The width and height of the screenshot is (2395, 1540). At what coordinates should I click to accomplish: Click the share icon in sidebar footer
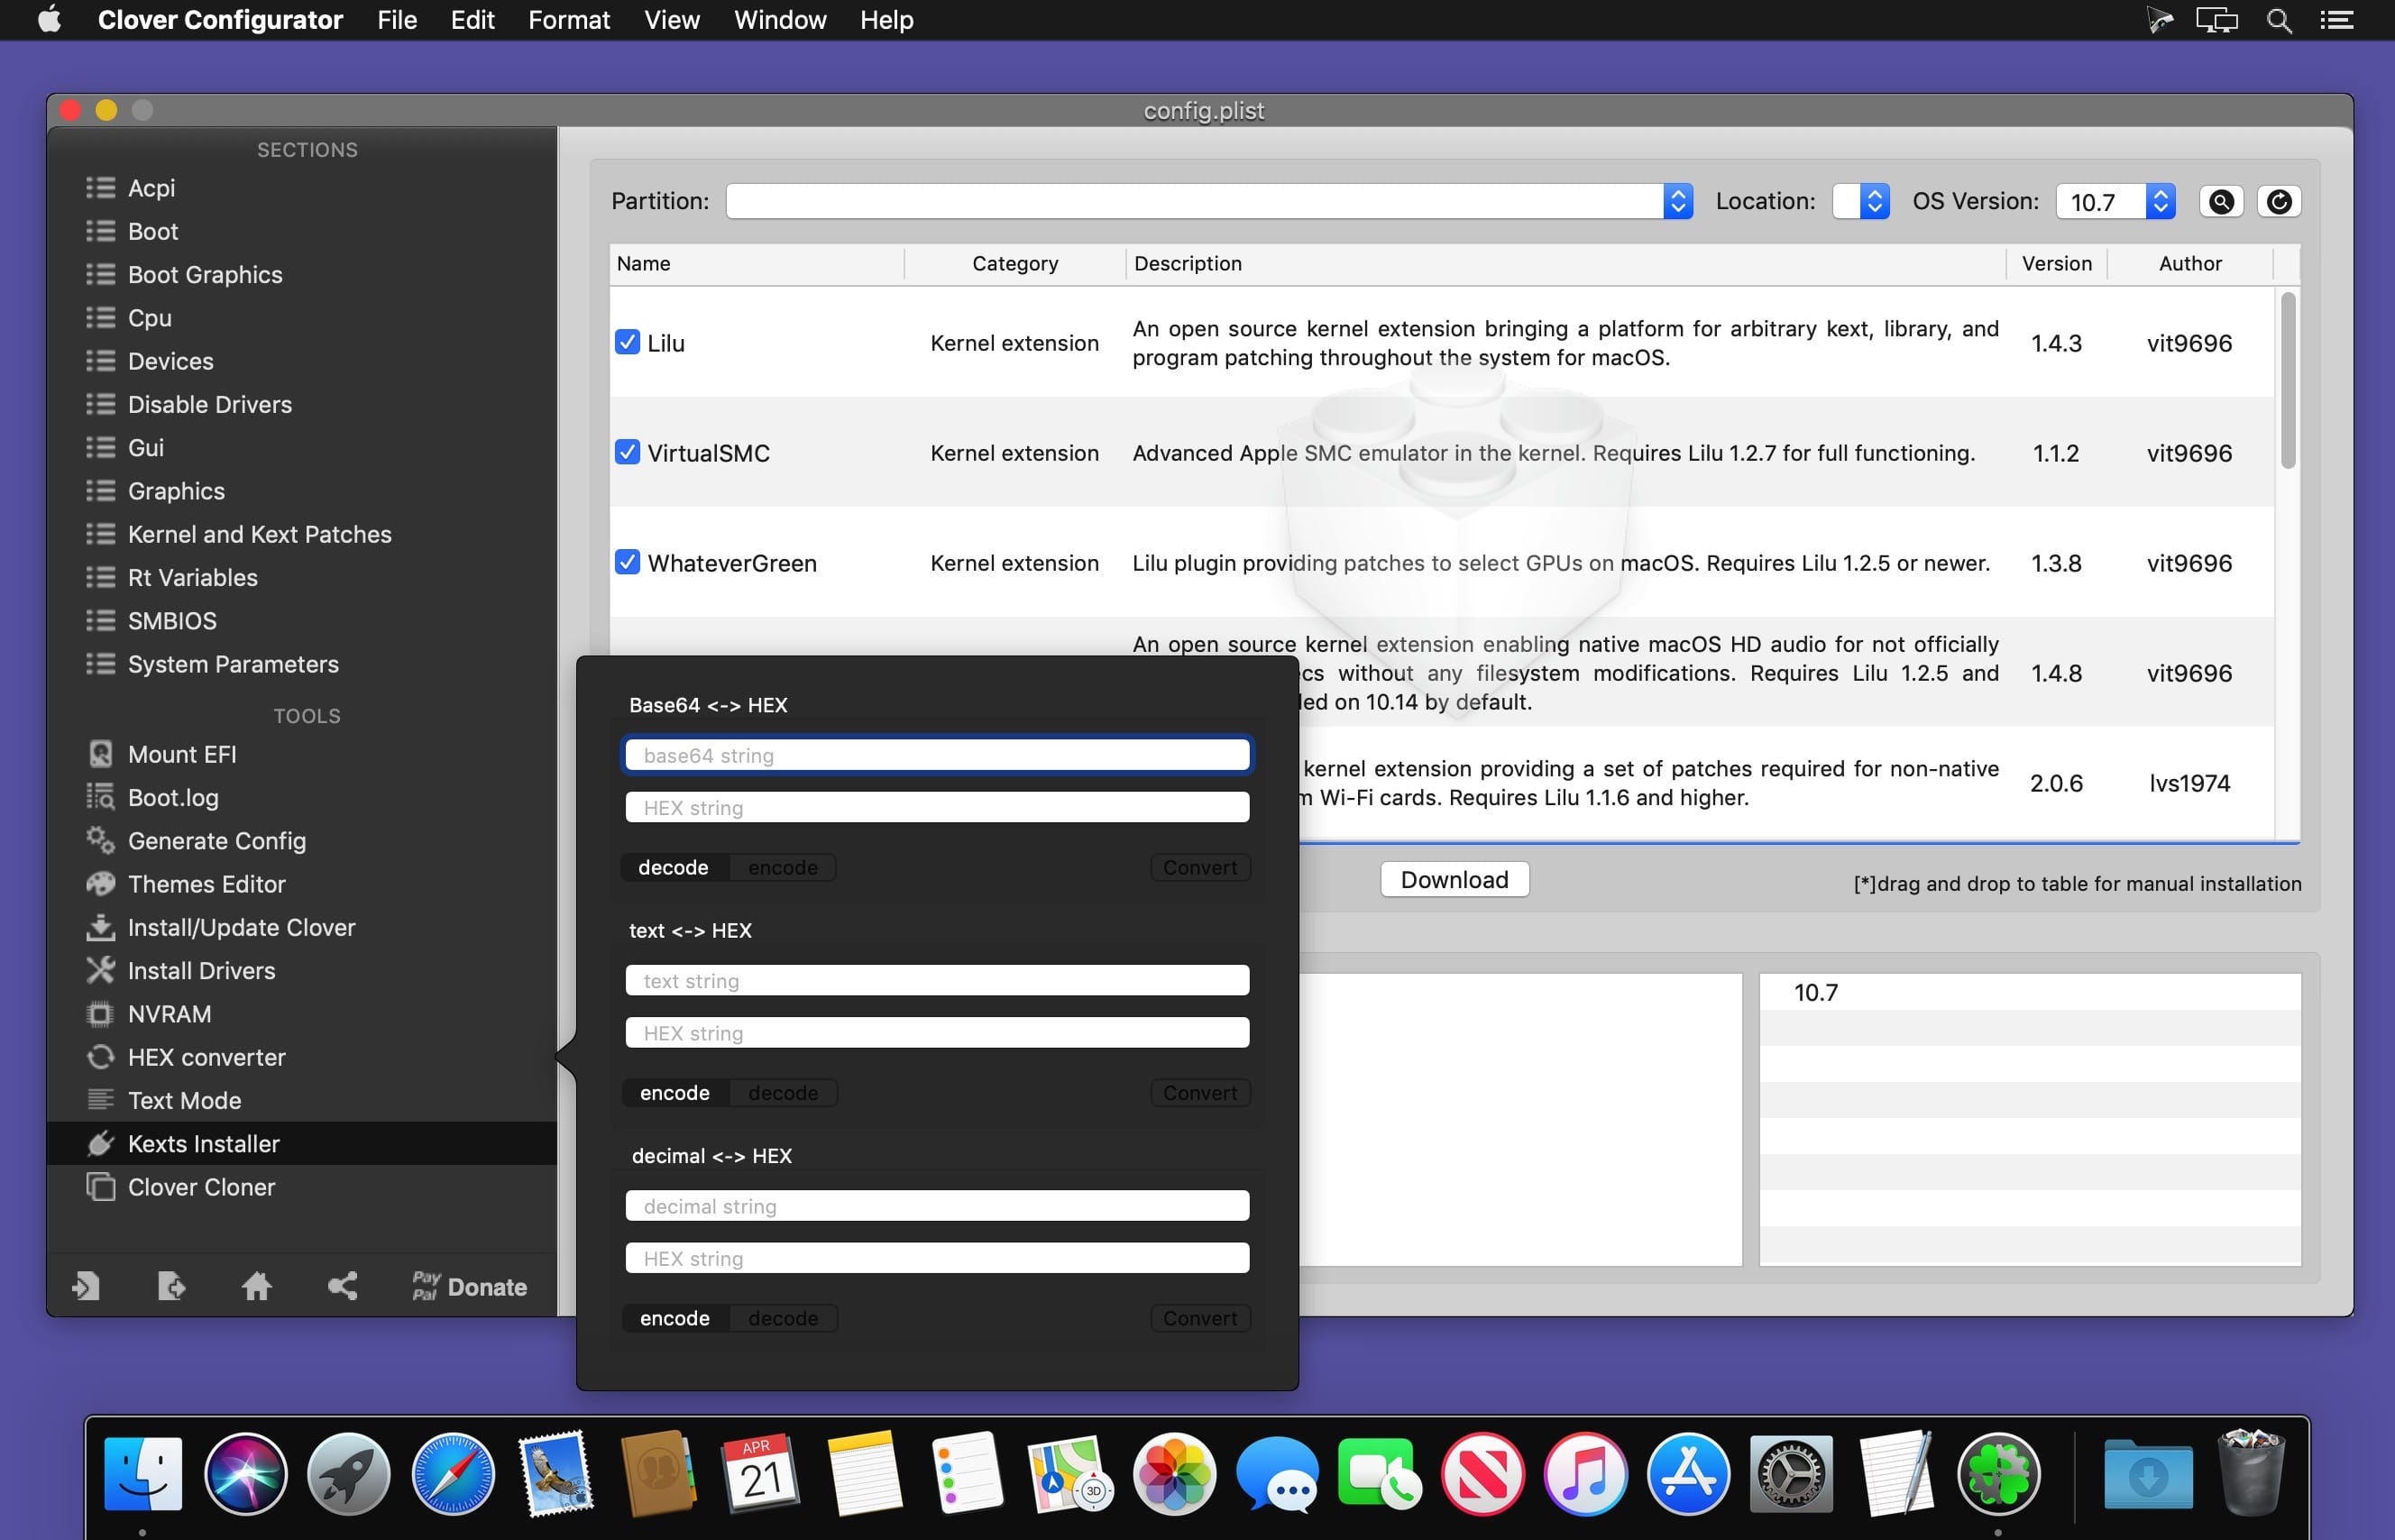tap(343, 1287)
